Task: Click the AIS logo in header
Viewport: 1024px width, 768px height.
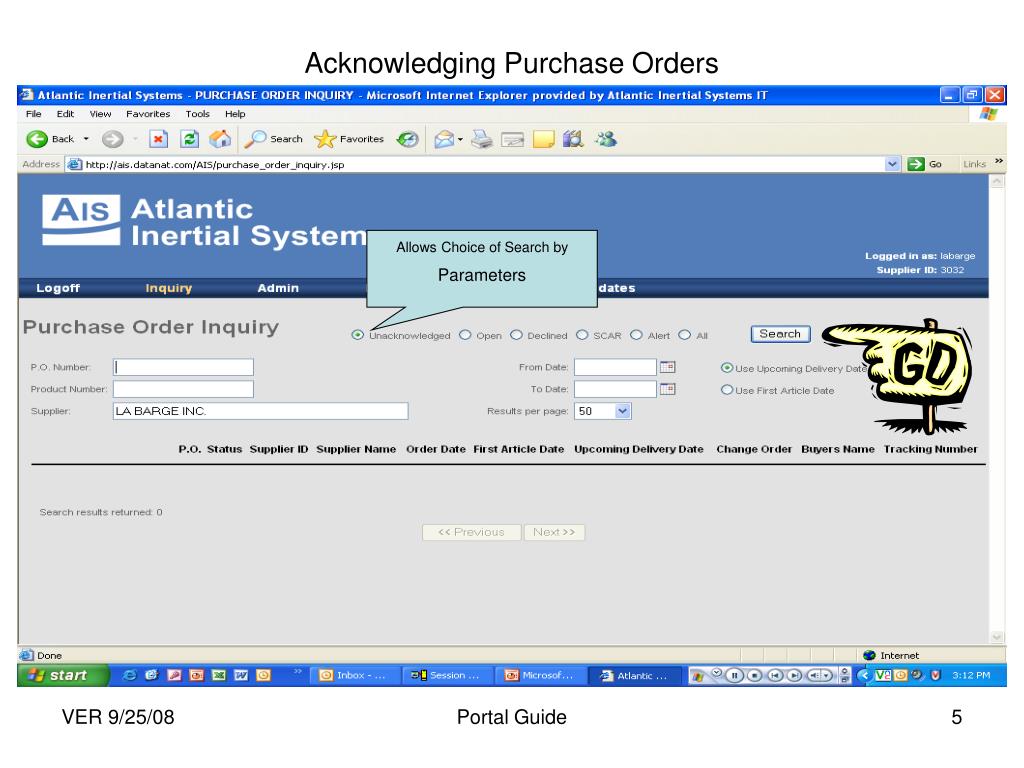Action: click(81, 219)
